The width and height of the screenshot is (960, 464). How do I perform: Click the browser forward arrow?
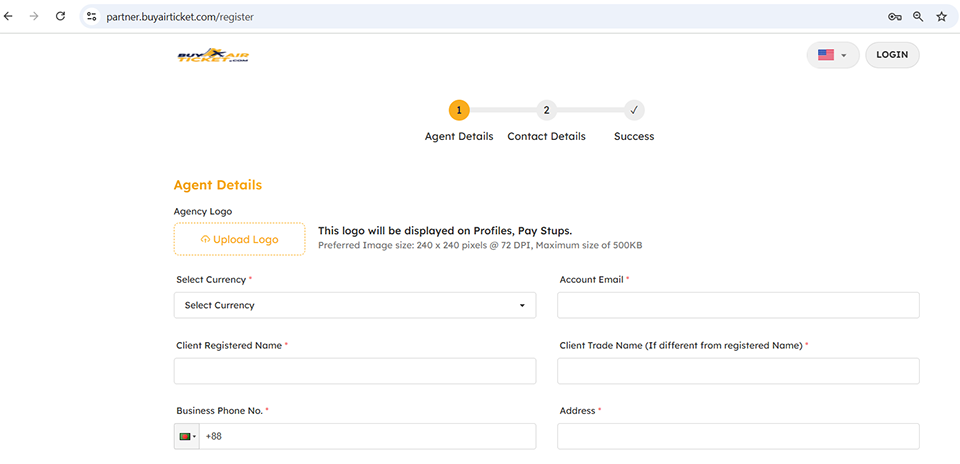tap(35, 17)
